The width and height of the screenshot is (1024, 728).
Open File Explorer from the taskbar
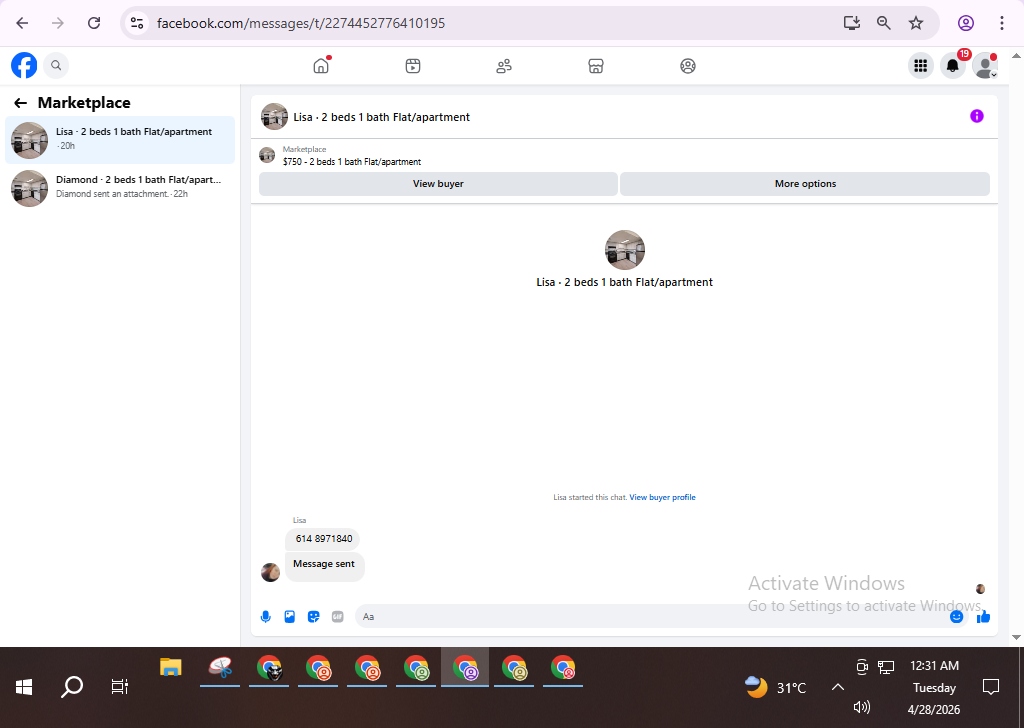tap(170, 667)
